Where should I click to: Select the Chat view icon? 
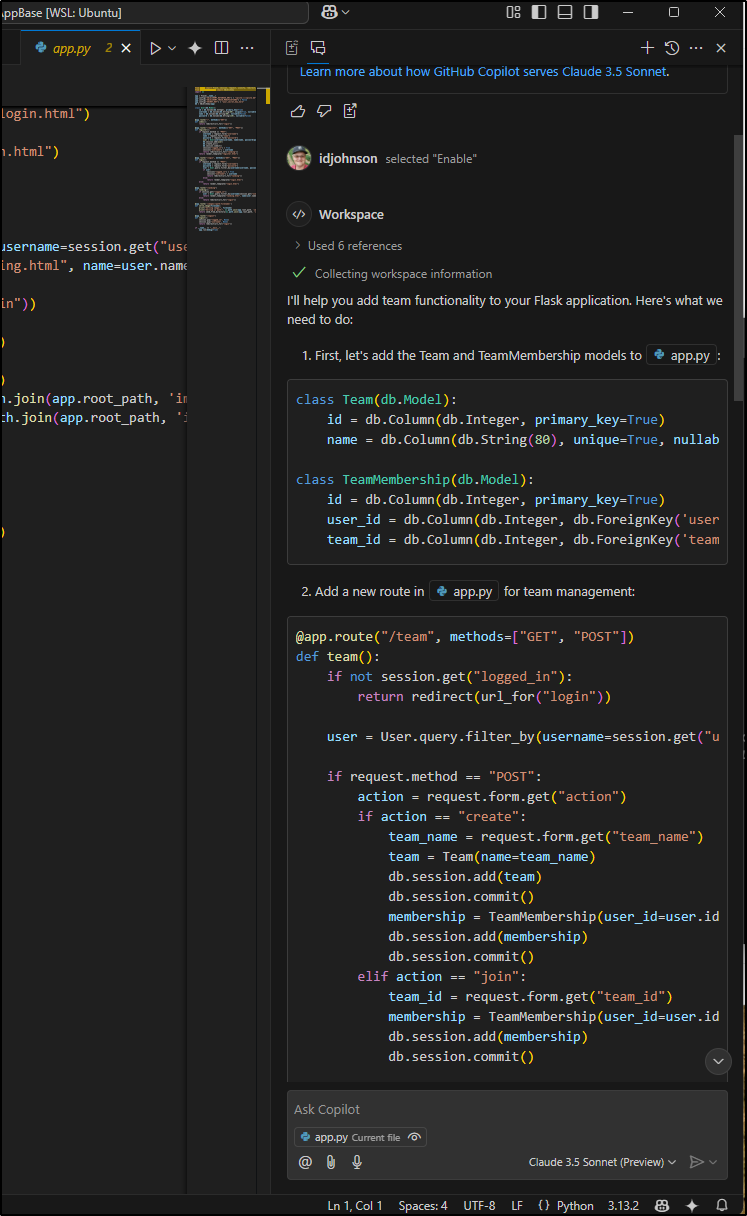pyautogui.click(x=318, y=47)
